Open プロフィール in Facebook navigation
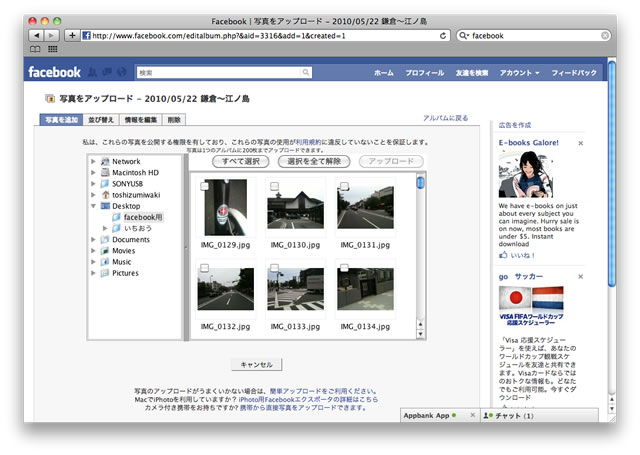The height and width of the screenshot is (455, 640). coord(424,73)
